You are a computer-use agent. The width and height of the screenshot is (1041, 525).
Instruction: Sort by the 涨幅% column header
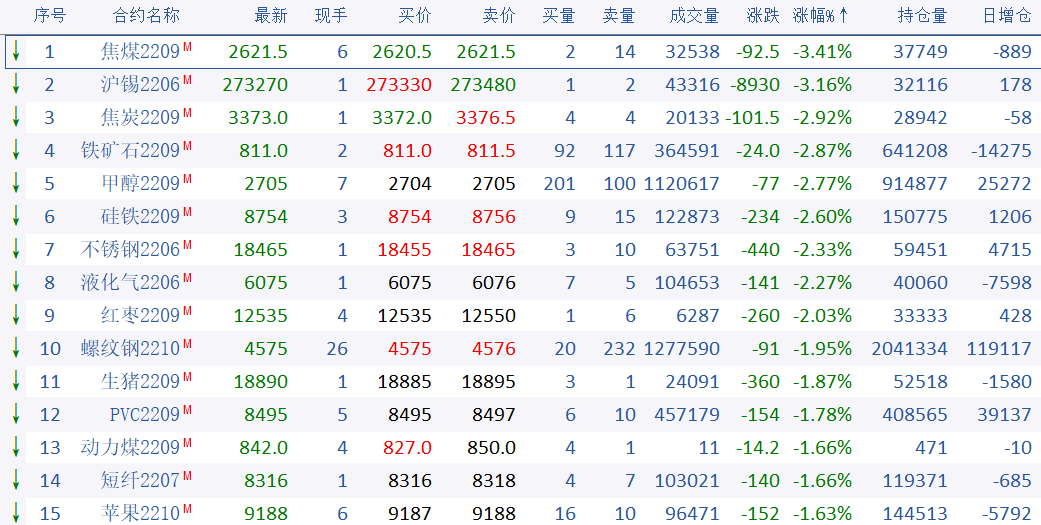(x=820, y=15)
